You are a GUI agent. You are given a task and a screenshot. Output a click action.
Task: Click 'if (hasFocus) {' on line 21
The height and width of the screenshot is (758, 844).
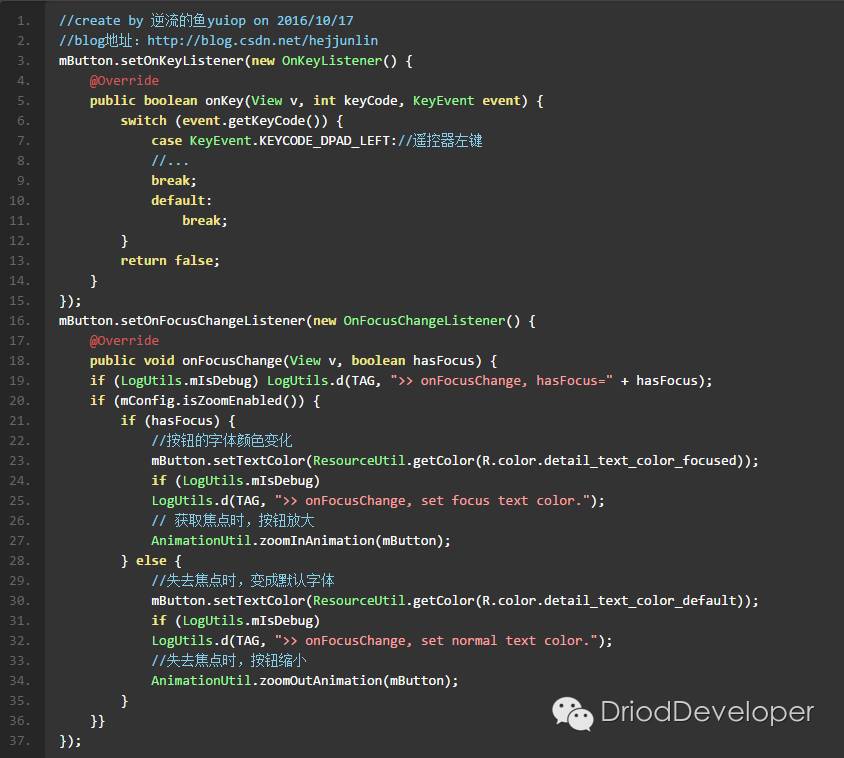[178, 420]
